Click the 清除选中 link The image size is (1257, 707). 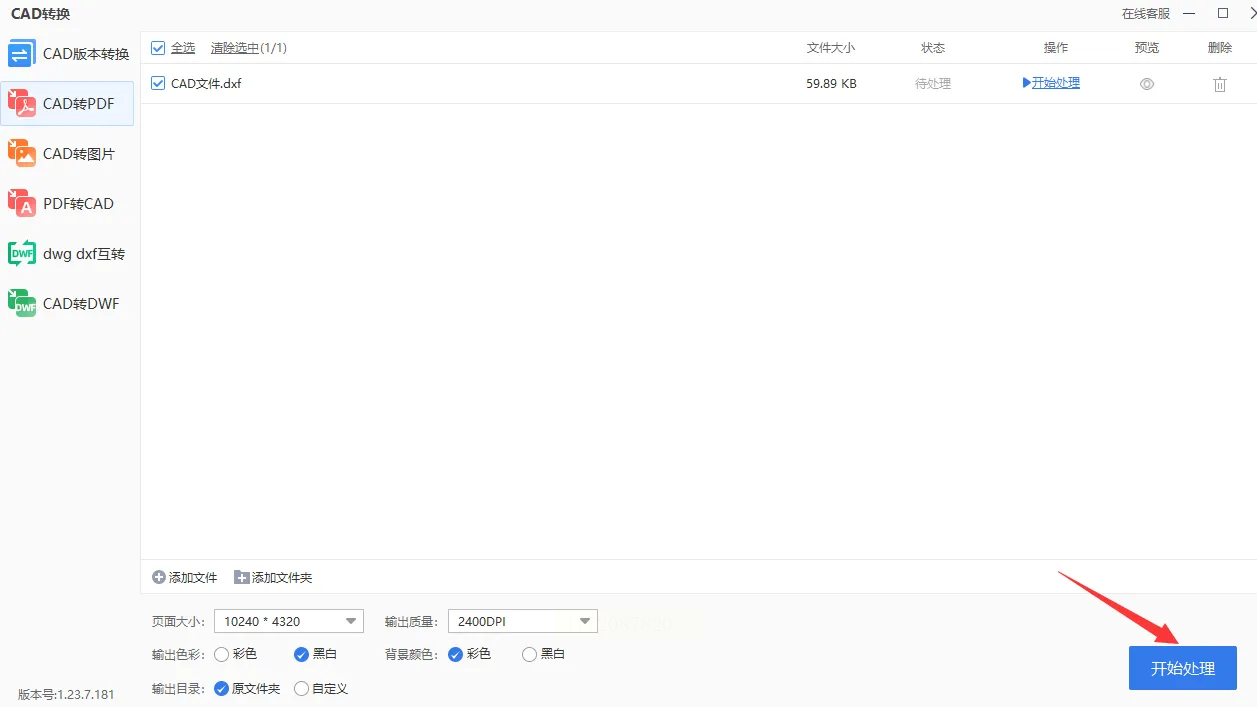click(234, 48)
